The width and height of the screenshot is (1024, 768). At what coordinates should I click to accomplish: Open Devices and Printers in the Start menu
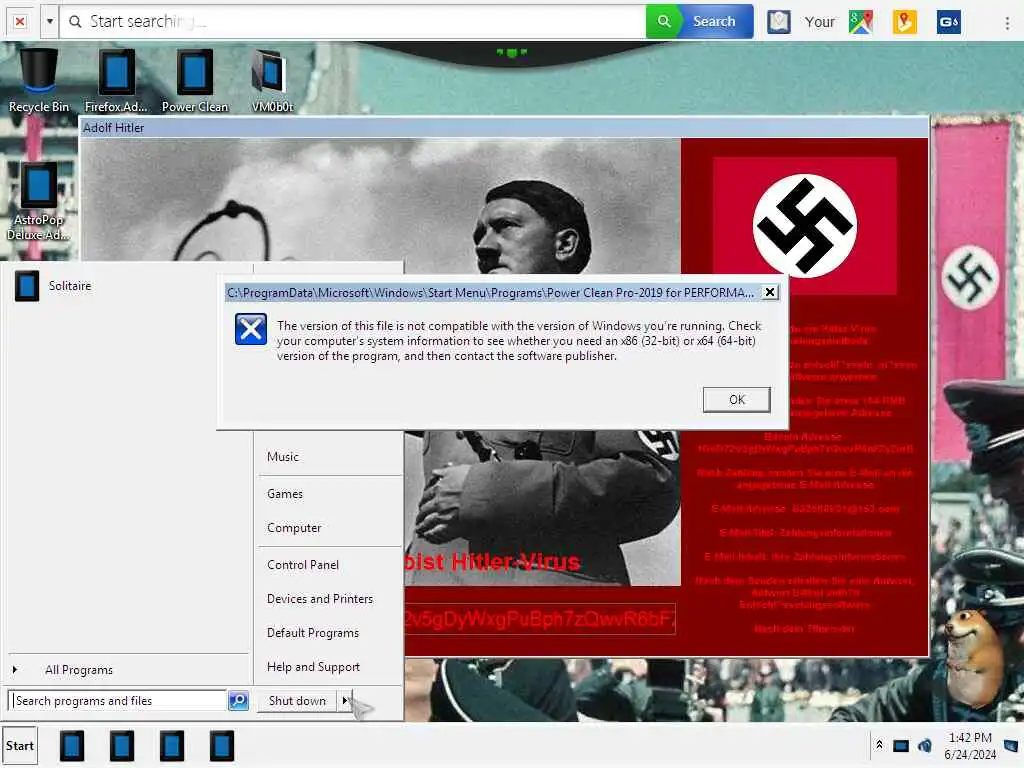tap(320, 599)
